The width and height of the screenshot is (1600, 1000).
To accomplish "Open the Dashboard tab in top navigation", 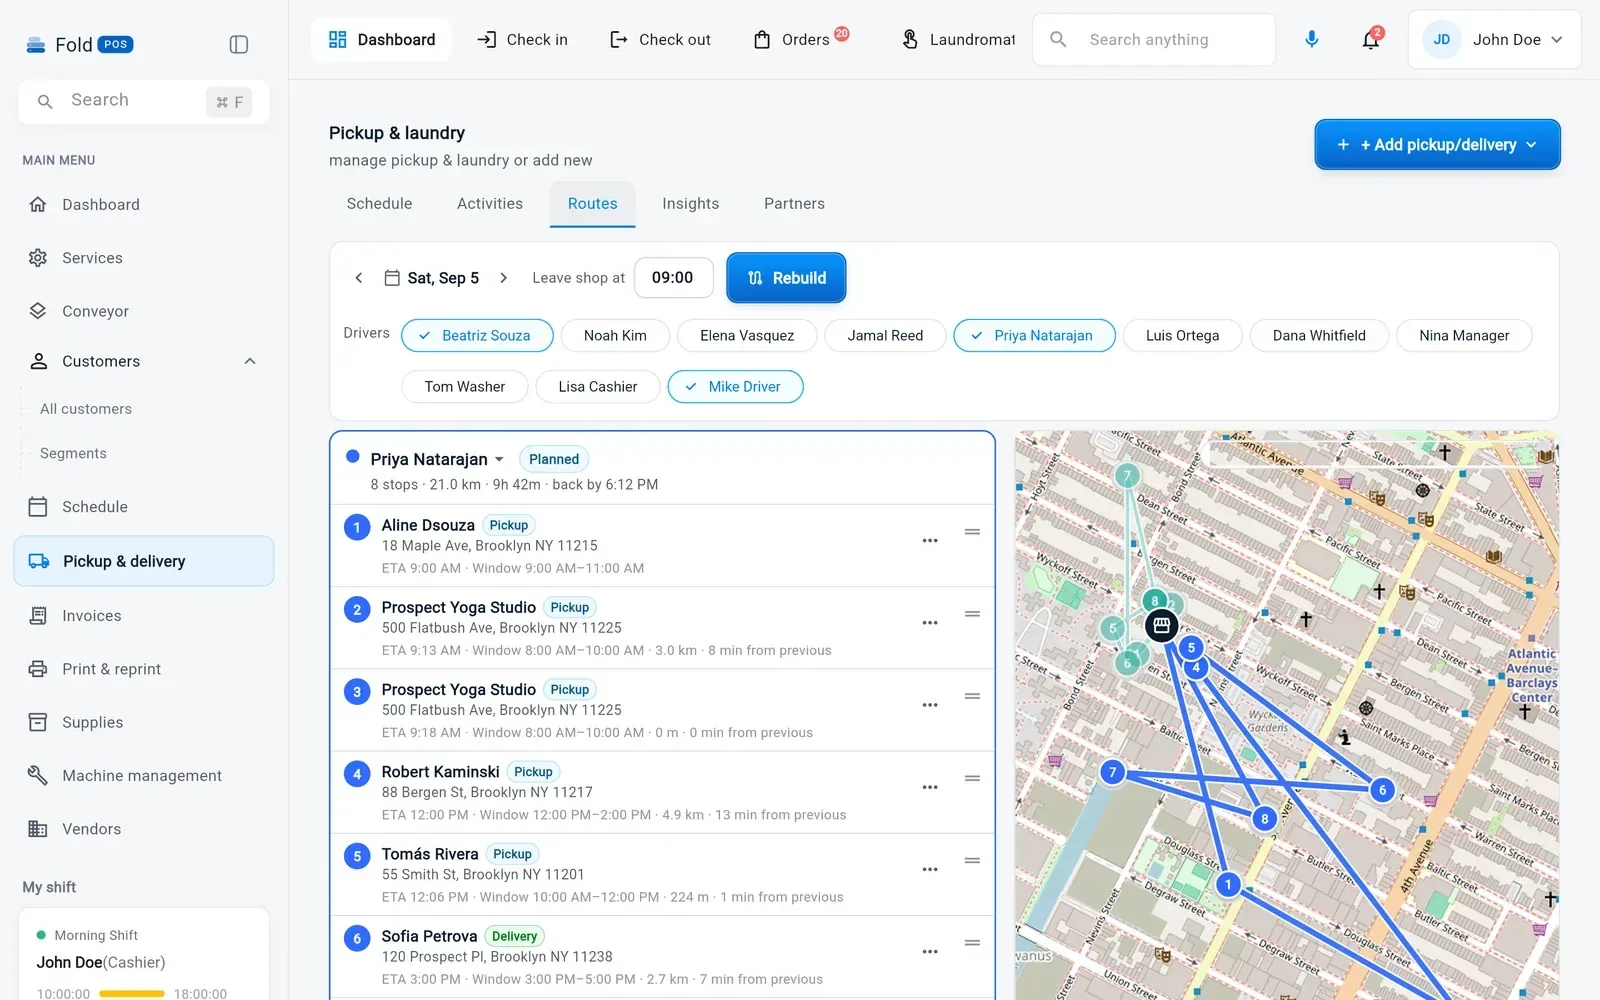I will click(x=381, y=40).
